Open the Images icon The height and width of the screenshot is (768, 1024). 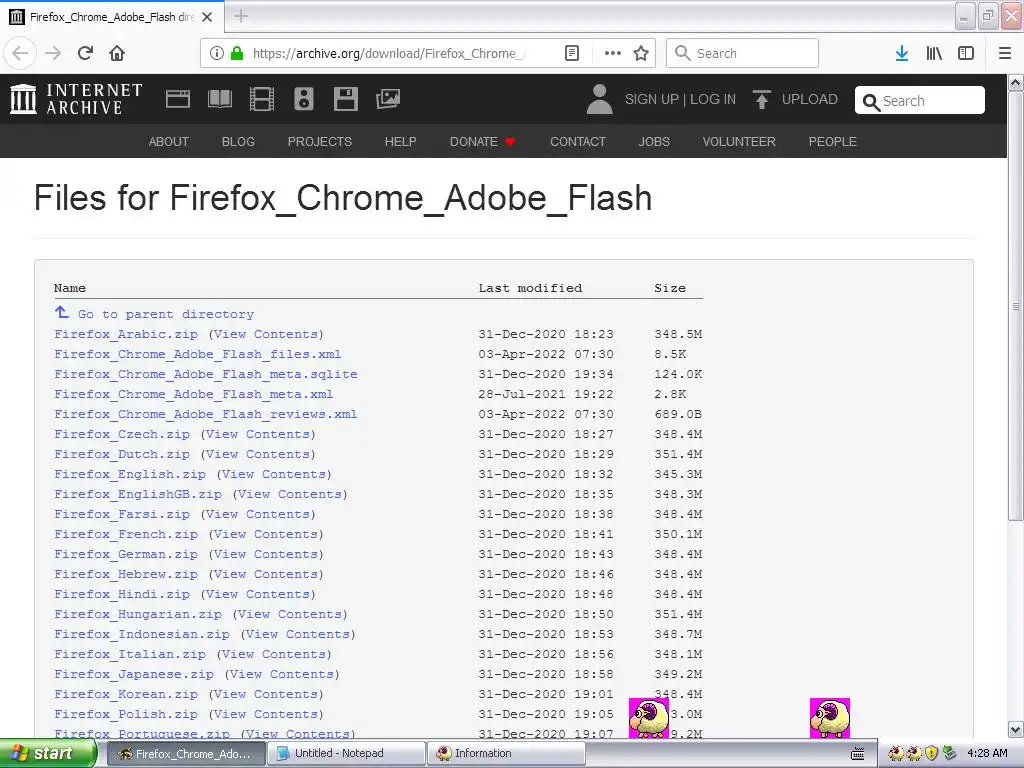coord(388,99)
